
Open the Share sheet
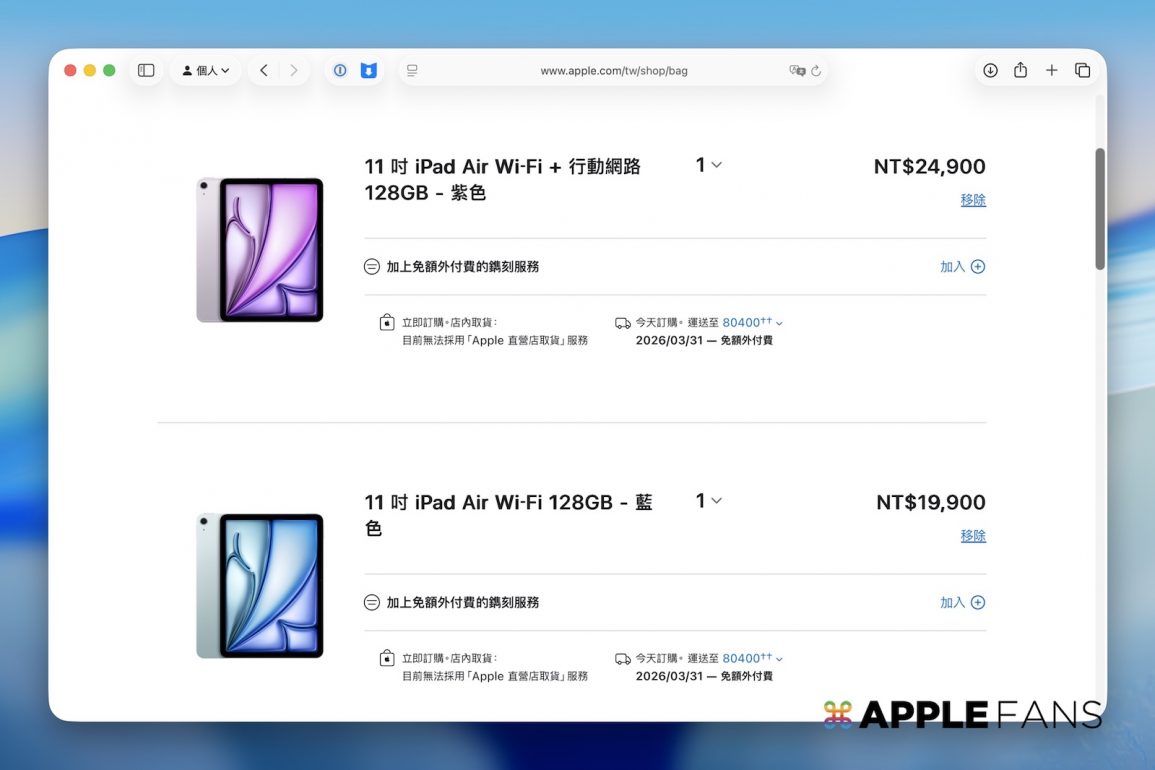pos(1020,70)
